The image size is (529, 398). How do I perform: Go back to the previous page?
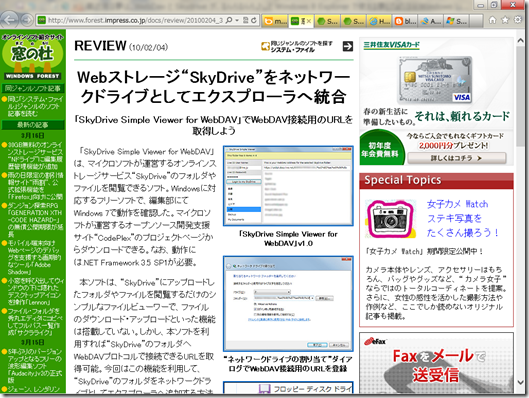click(x=9, y=20)
